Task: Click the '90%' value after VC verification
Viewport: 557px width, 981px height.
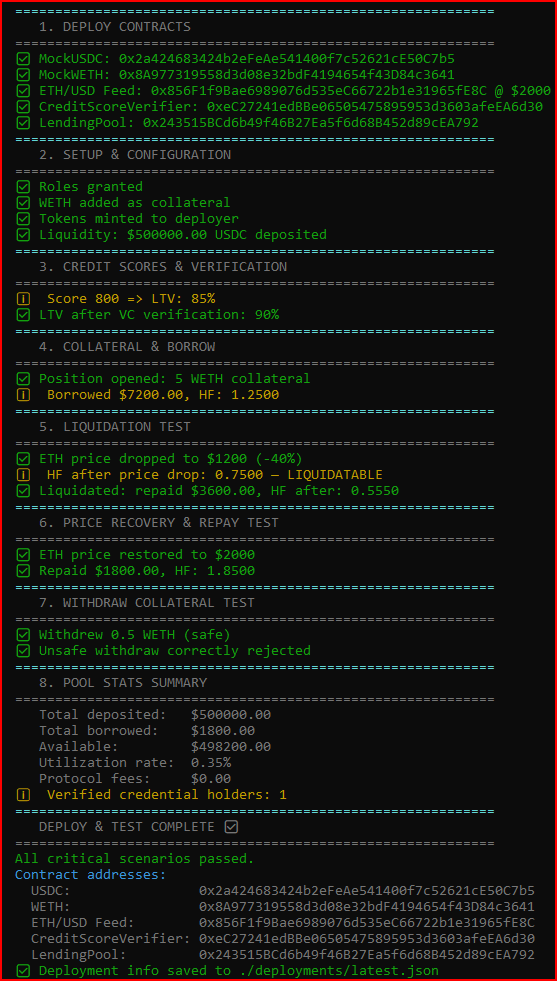Action: 267,315
